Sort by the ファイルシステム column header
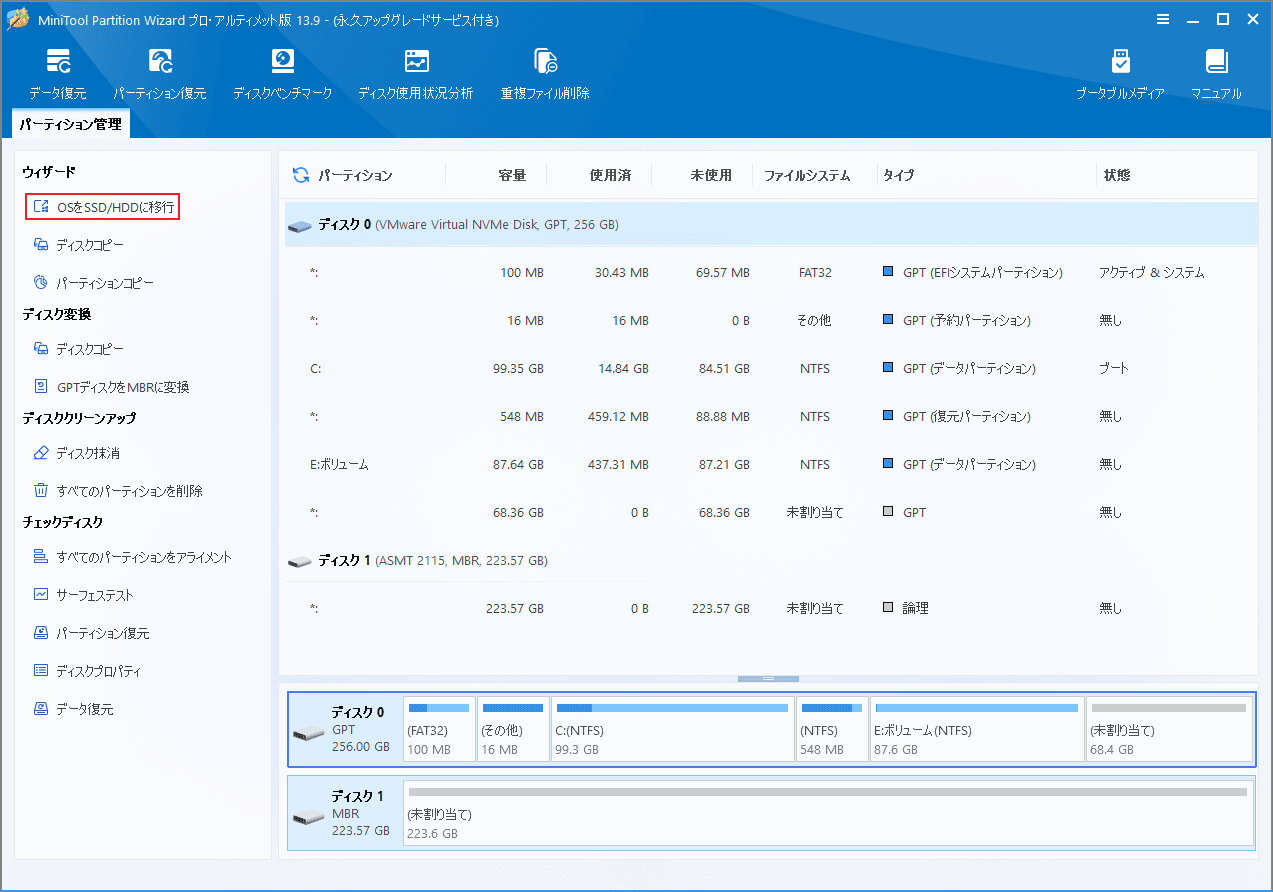 click(x=807, y=175)
